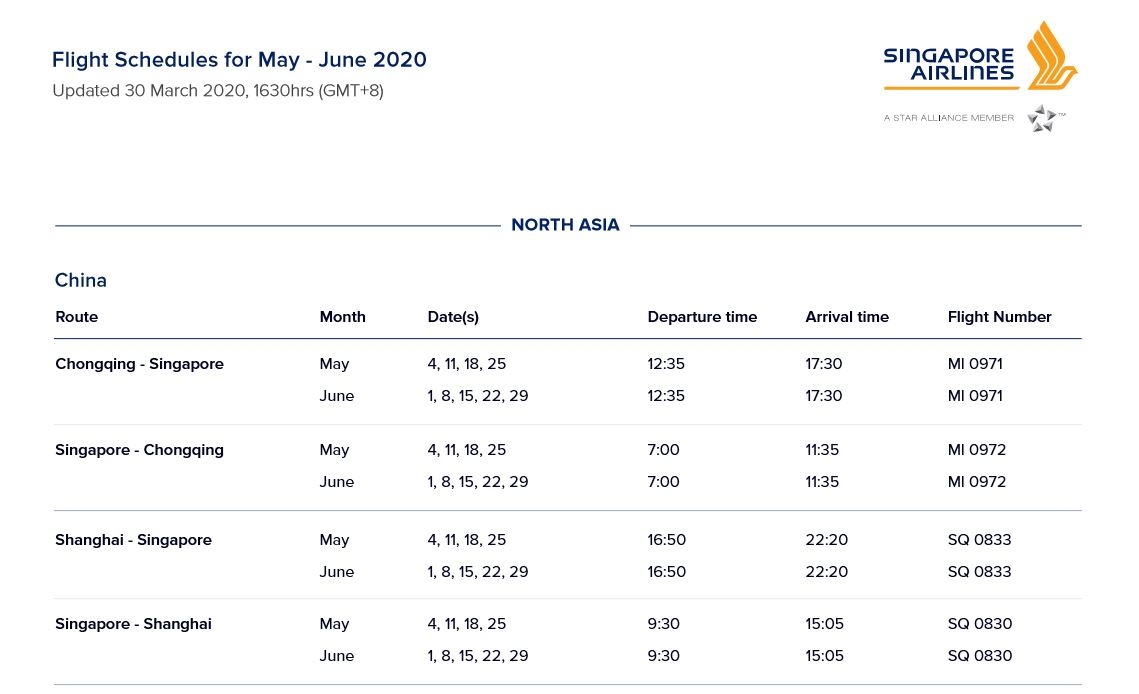This screenshot has width=1139, height=694.
Task: Click the Flight Number column header
Action: [999, 317]
